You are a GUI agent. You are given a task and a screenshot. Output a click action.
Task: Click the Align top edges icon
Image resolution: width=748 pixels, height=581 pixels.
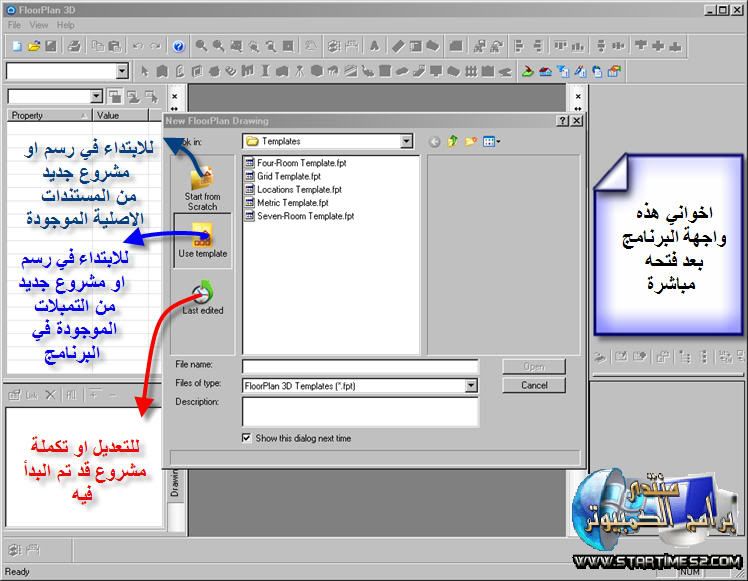(560, 46)
